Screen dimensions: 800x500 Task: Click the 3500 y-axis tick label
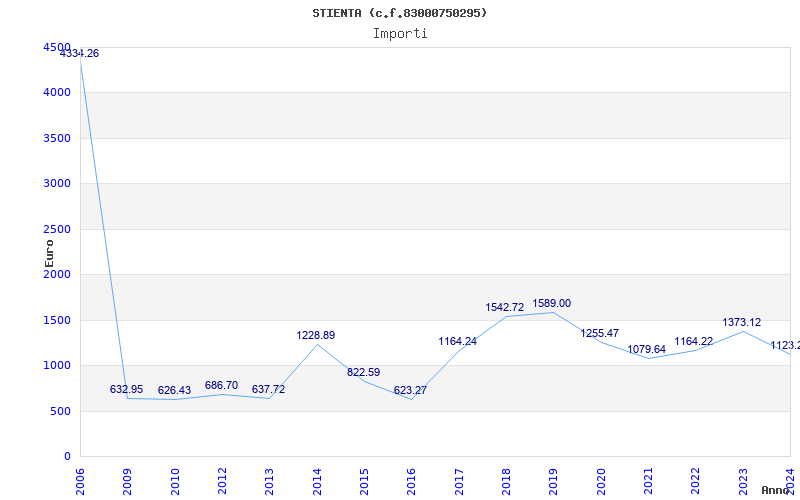(57, 138)
